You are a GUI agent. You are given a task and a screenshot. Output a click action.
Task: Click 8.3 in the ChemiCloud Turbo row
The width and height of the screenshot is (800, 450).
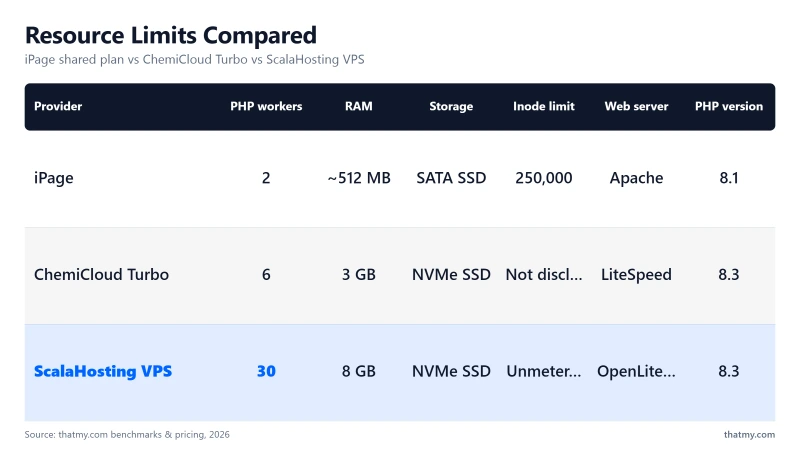pos(729,274)
